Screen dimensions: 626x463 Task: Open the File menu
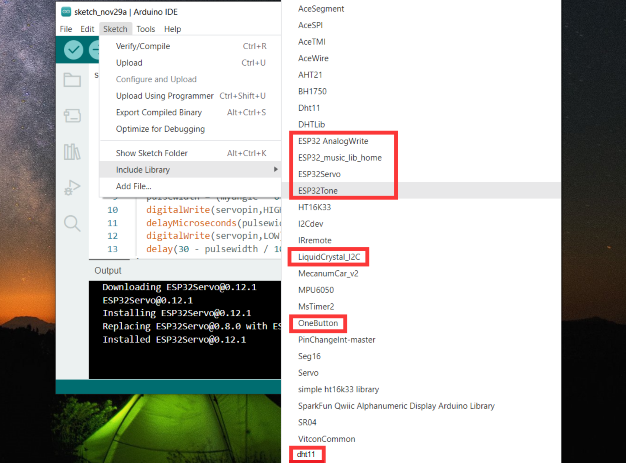tap(66, 29)
